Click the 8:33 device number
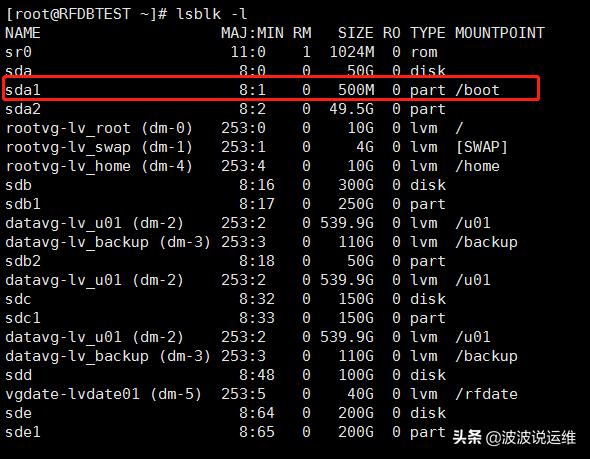 [257, 318]
